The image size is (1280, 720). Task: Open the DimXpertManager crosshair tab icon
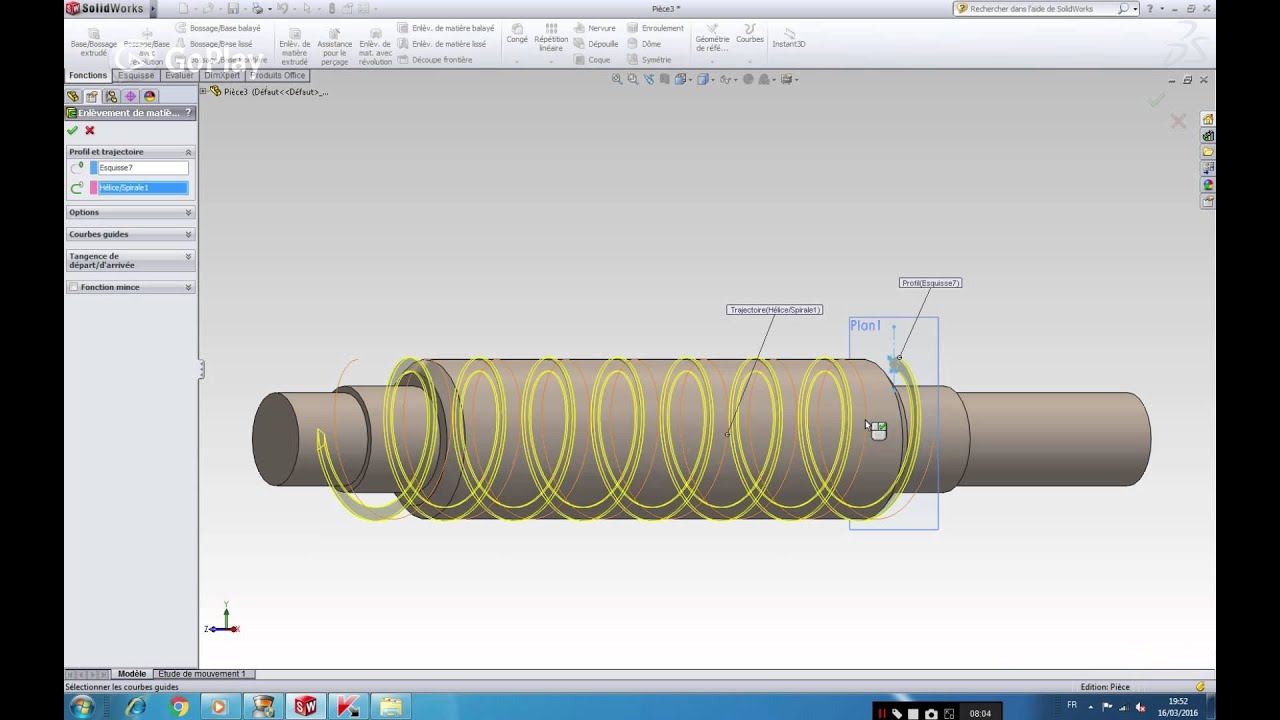click(x=130, y=96)
